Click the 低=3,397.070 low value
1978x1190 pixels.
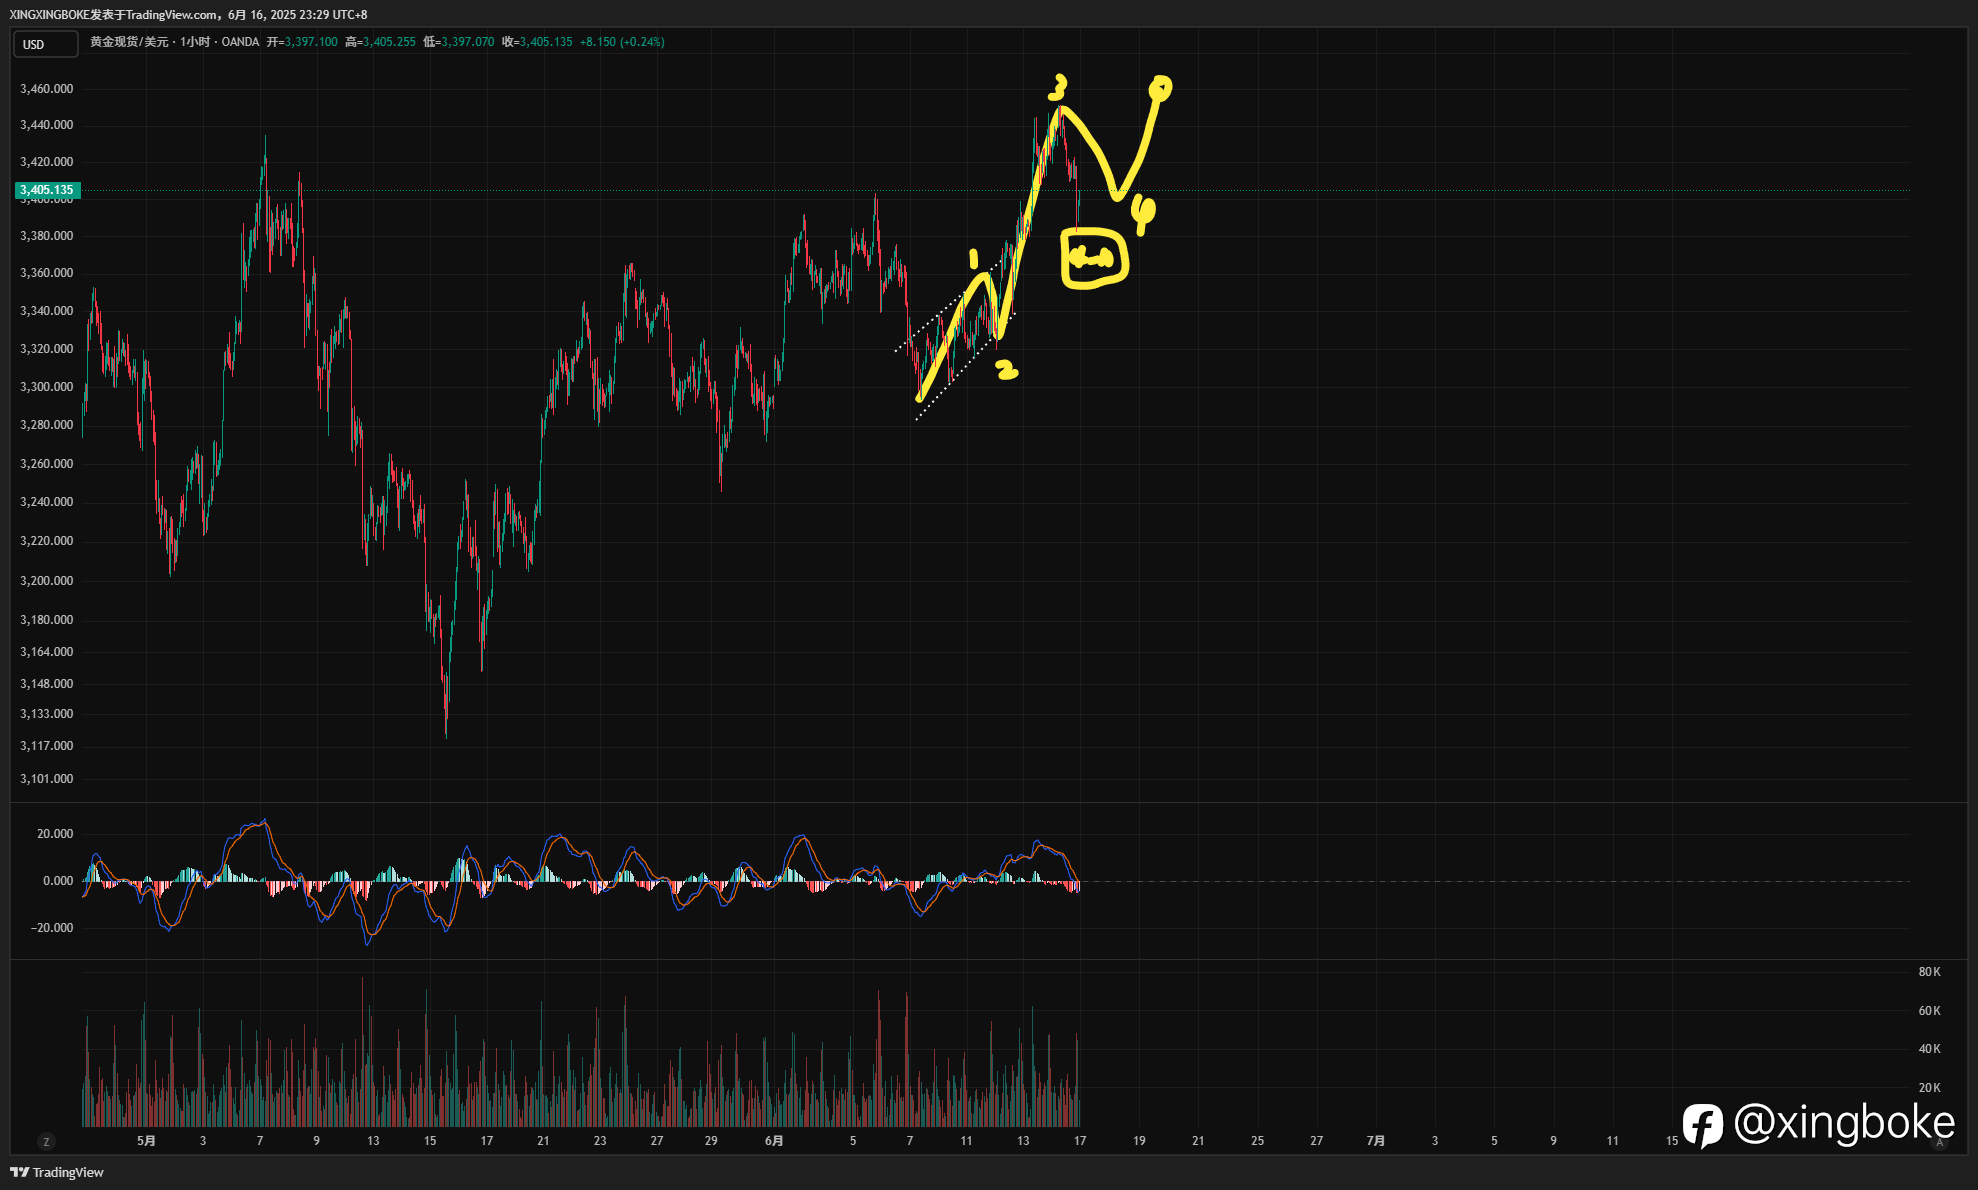pos(459,42)
